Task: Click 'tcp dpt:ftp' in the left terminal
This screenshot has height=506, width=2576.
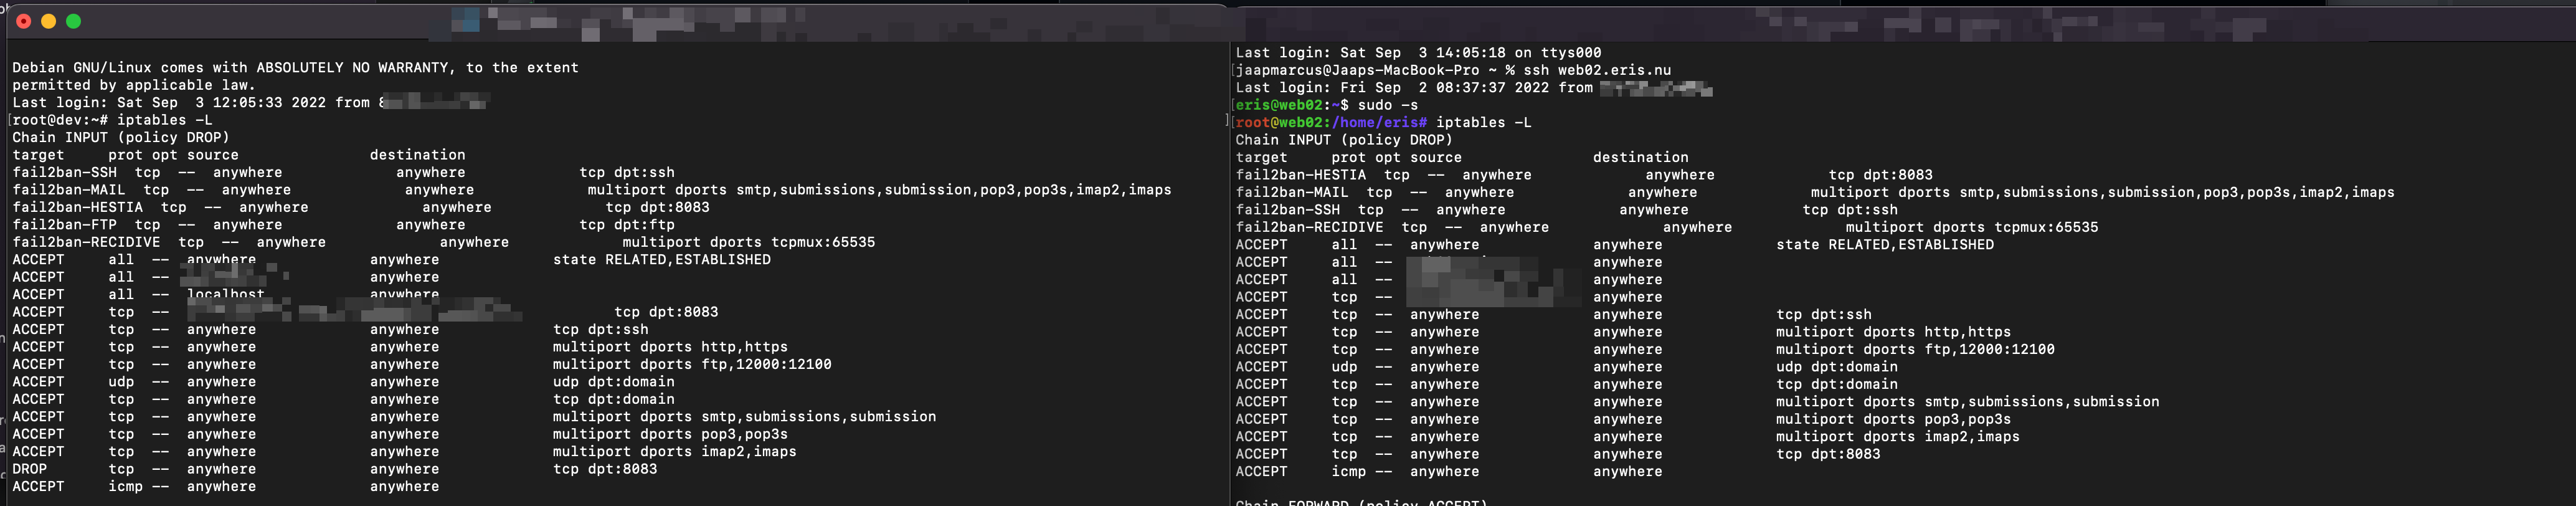Action: pyautogui.click(x=627, y=225)
